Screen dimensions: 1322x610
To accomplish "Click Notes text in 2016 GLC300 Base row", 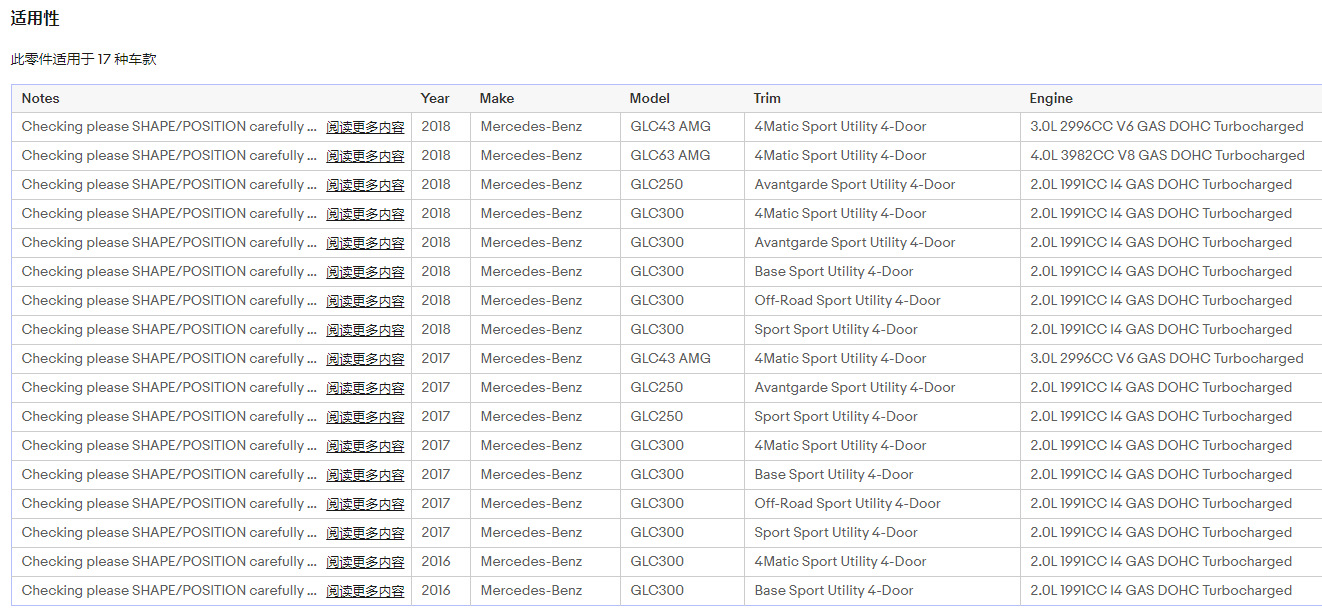I will tap(169, 590).
